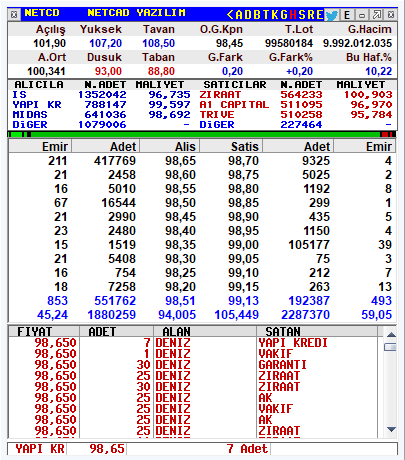The width and height of the screenshot is (405, 460).
Task: Click G.Hacim value 9.992.012.035
Action: tap(357, 43)
